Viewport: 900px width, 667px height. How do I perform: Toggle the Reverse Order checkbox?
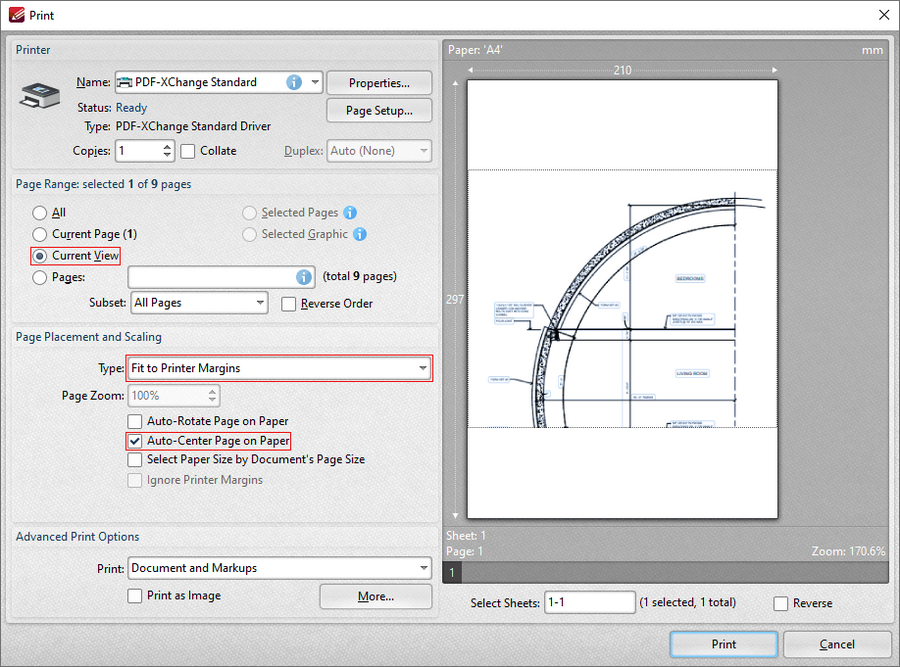coord(289,304)
